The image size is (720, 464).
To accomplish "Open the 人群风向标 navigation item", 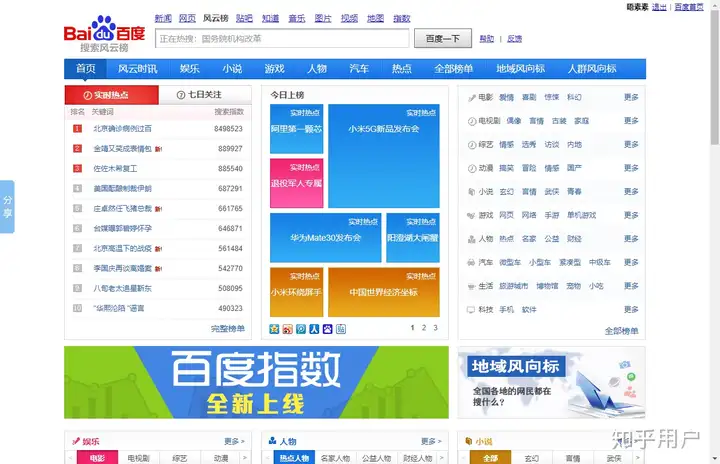I will coord(592,69).
